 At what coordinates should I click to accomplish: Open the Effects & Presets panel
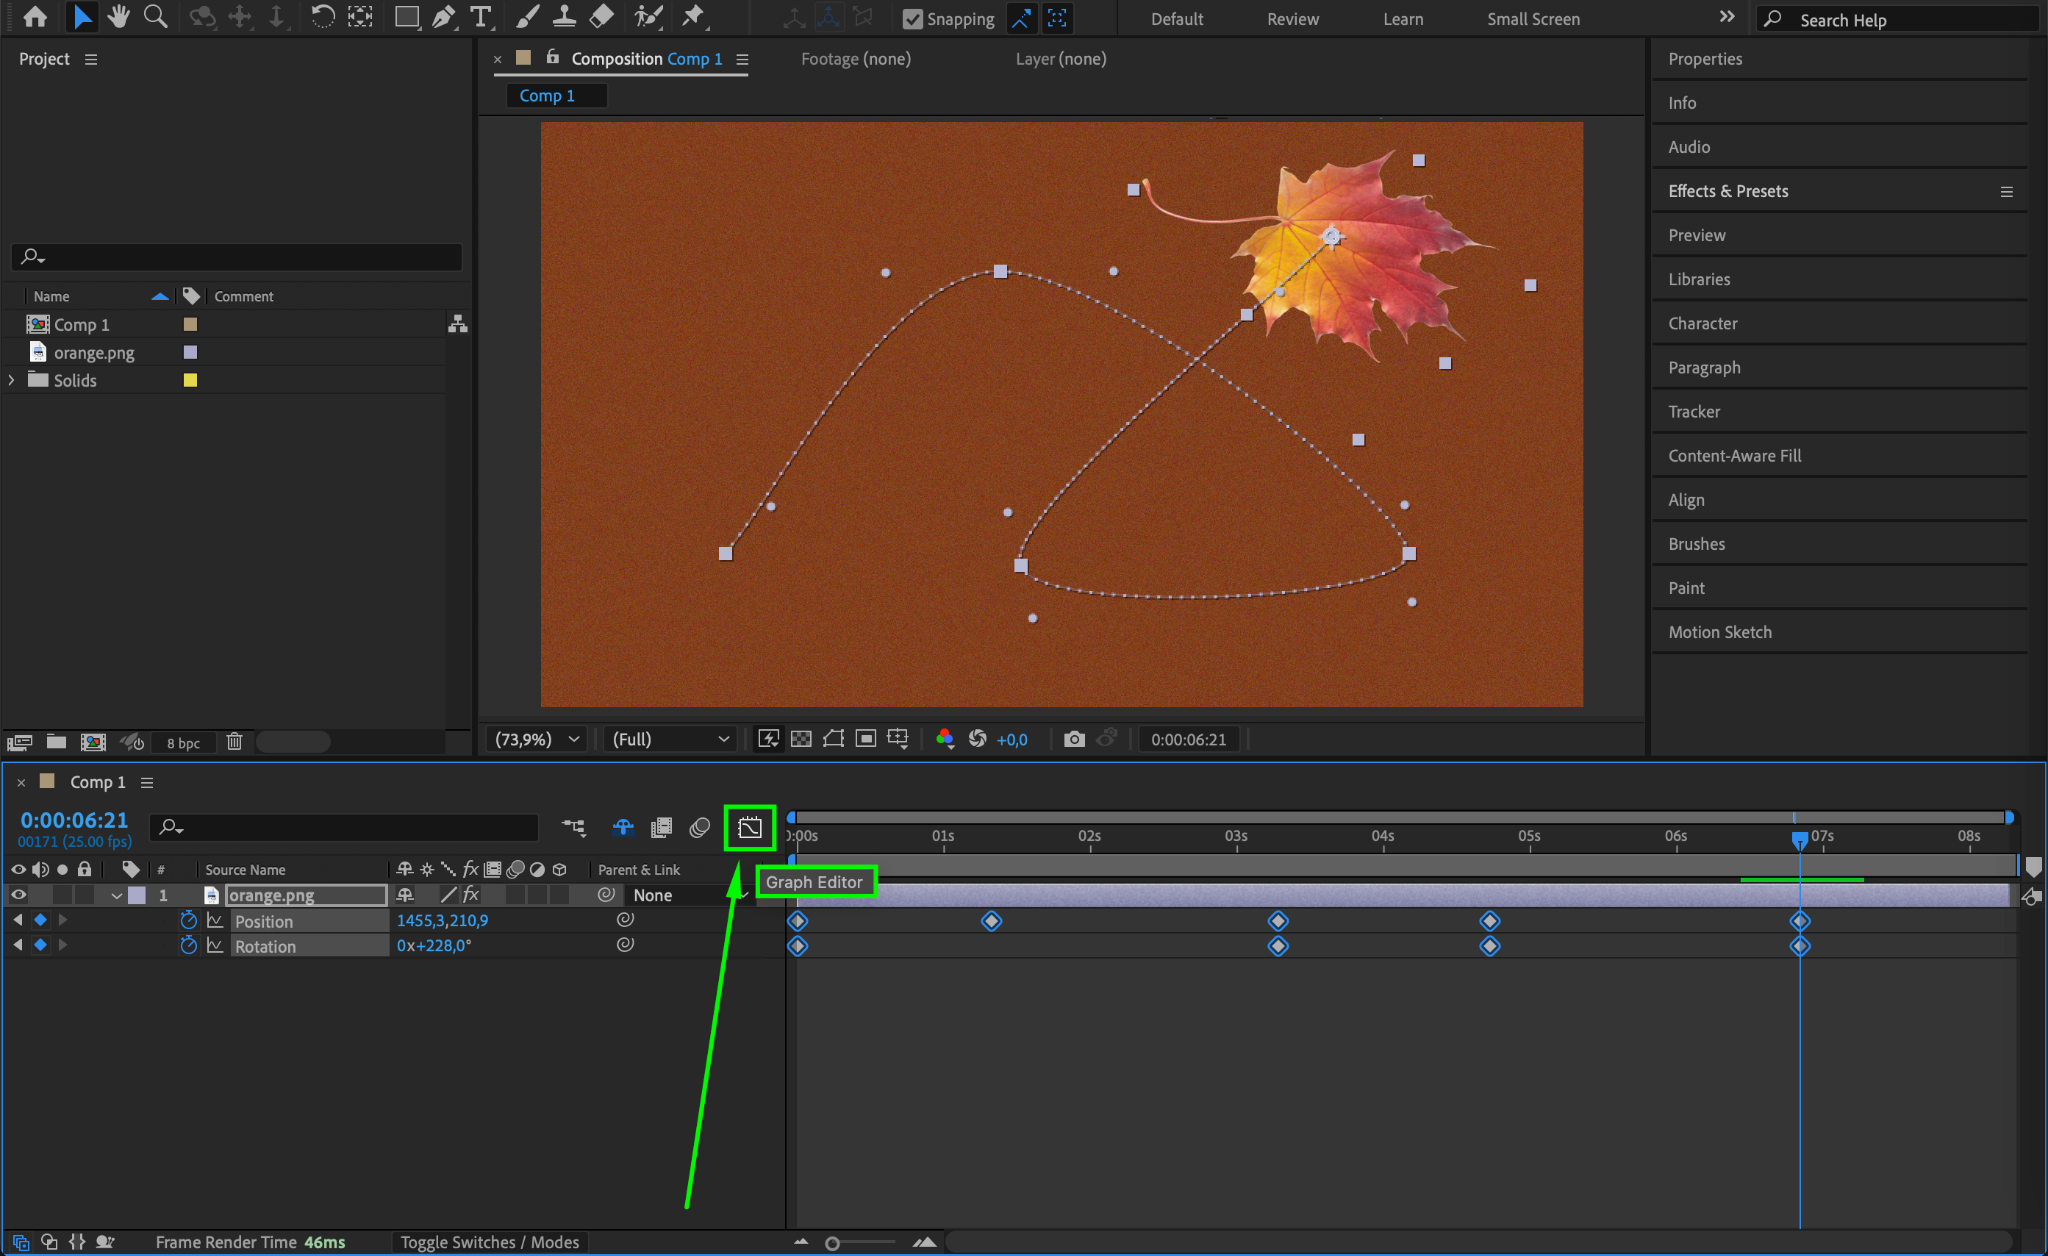(x=1728, y=191)
